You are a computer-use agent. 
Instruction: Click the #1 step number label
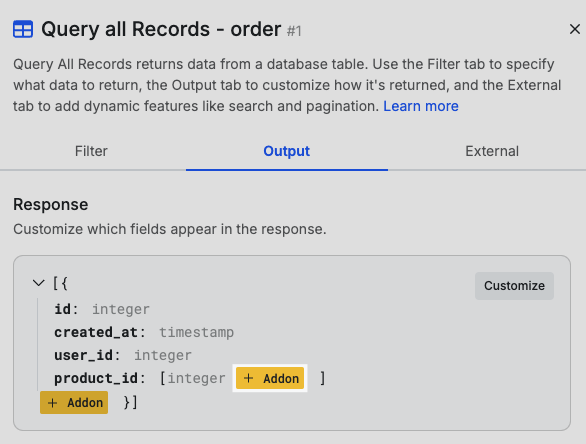[x=294, y=31]
